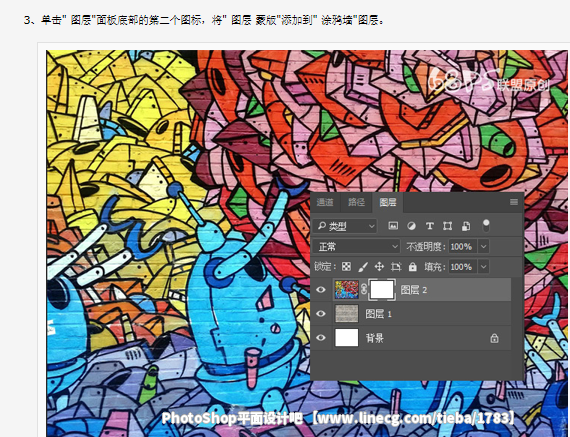The width and height of the screenshot is (570, 437).
Task: Expand the 不透明度 opacity slider arrow
Action: (483, 247)
